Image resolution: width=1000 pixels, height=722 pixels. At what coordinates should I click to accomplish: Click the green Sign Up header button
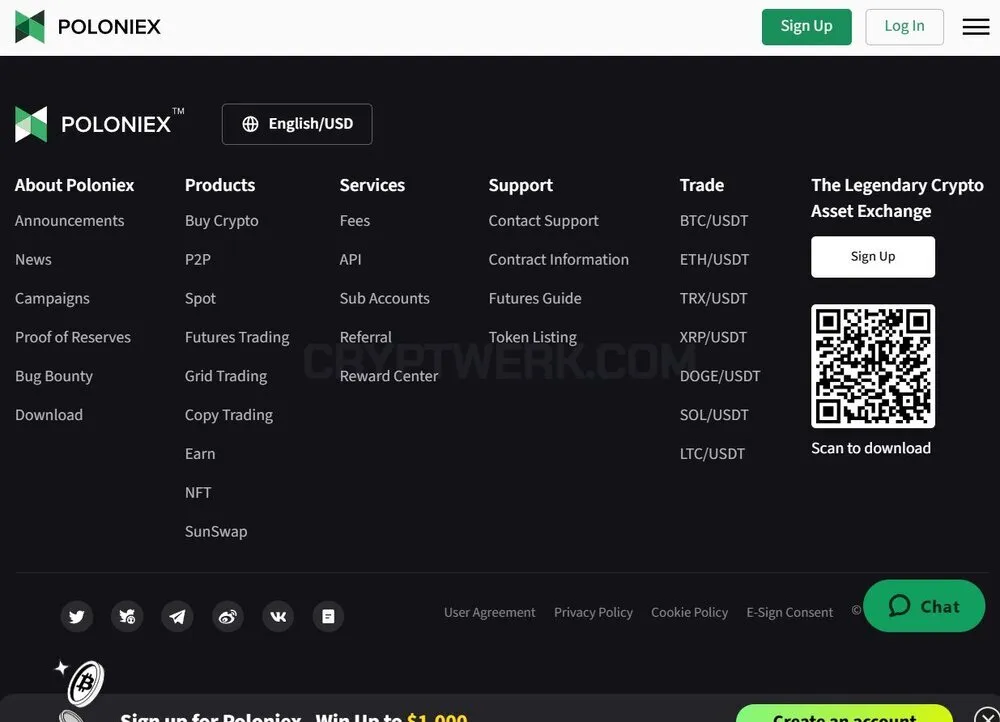(x=806, y=27)
